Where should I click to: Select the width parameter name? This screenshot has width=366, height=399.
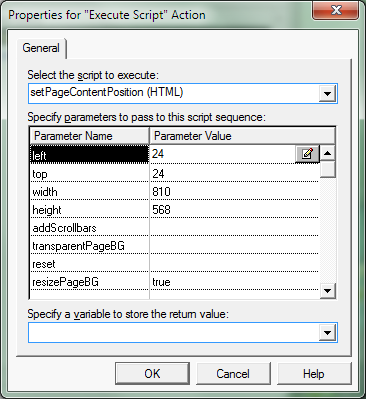[89, 192]
